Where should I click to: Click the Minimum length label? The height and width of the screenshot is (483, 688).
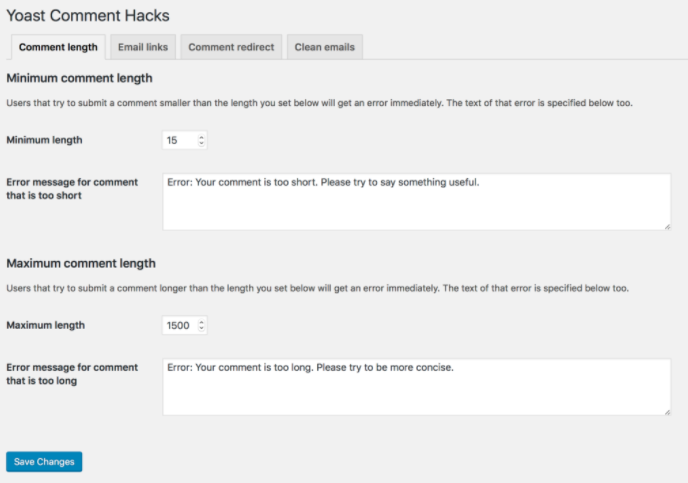pos(44,141)
